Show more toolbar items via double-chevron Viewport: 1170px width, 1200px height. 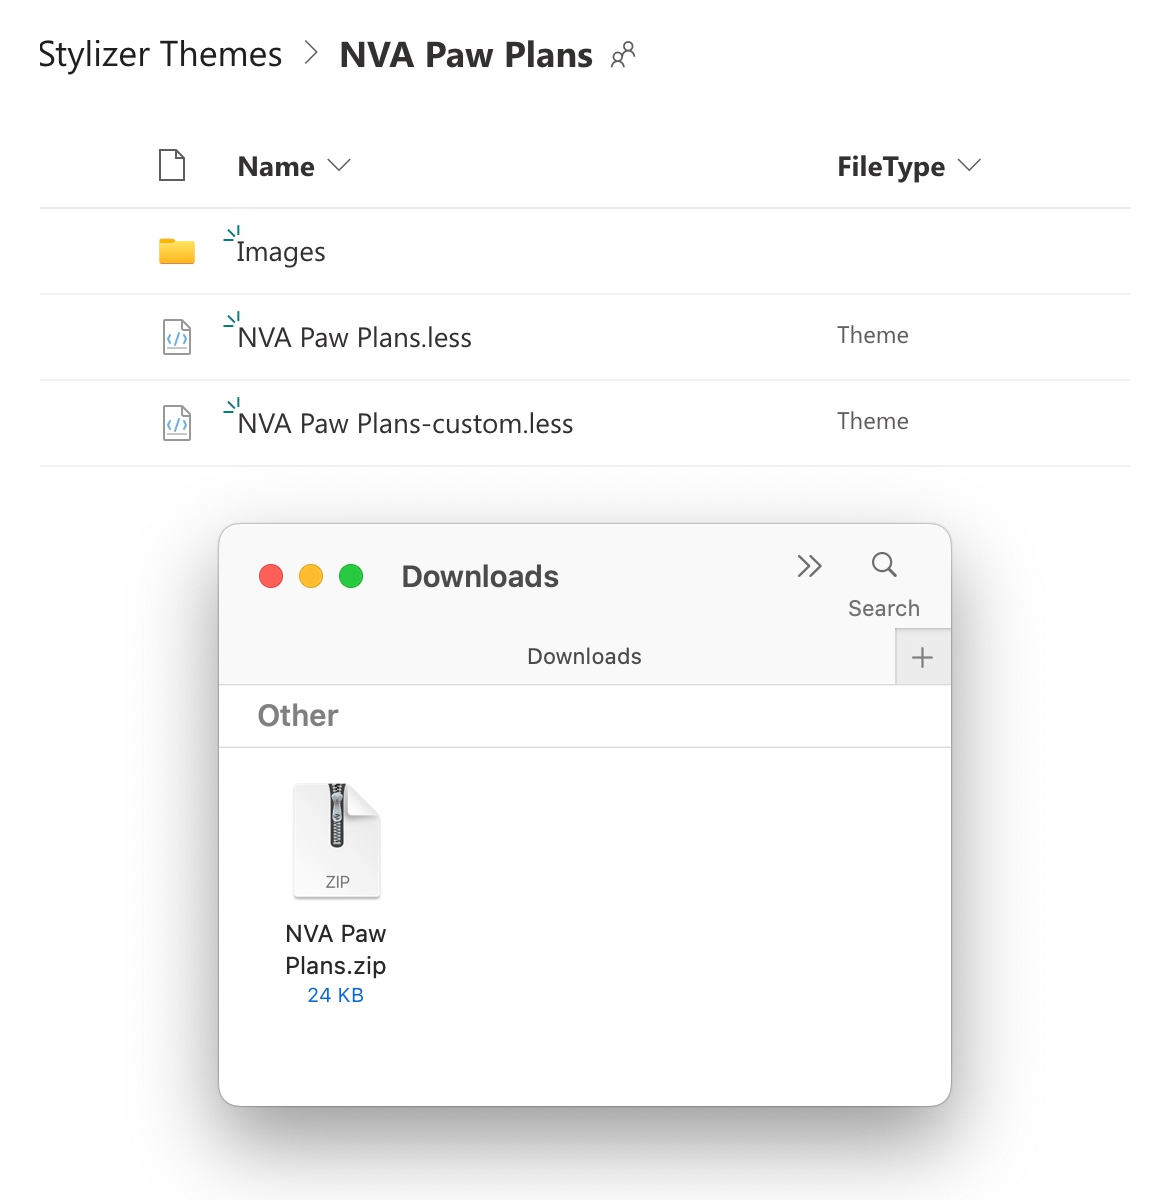(809, 566)
